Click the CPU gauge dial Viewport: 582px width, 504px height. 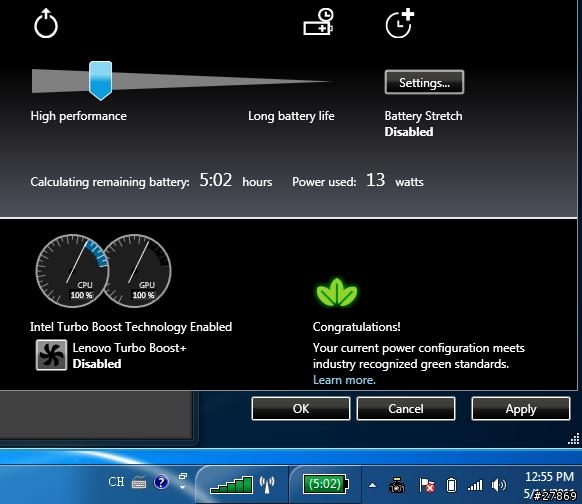[72, 271]
